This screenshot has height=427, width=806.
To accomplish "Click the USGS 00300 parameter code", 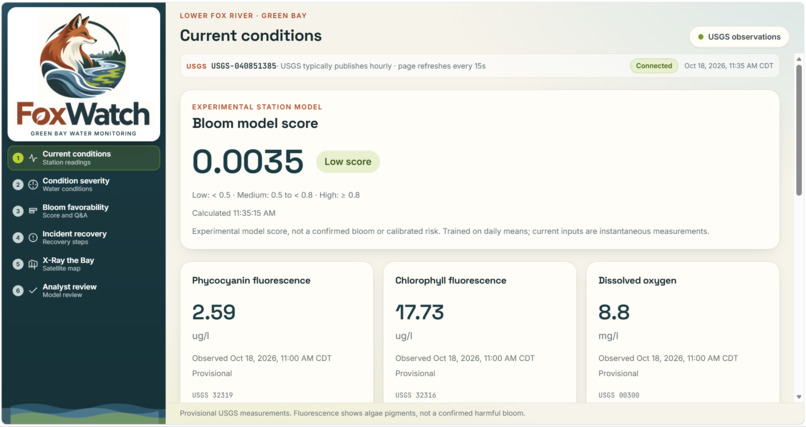I will tap(619, 395).
